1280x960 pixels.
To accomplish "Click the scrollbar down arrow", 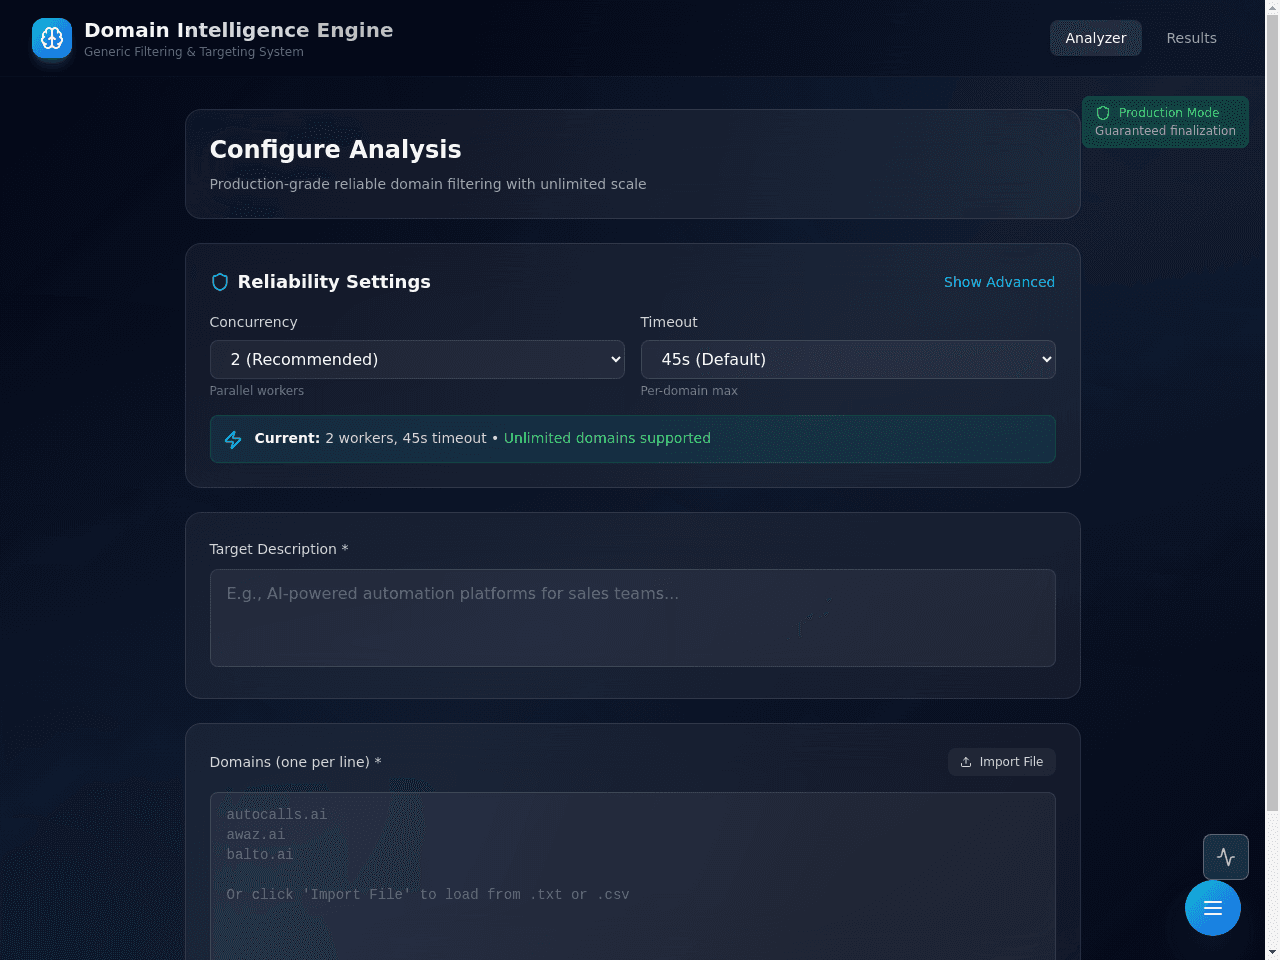I will [1272, 952].
